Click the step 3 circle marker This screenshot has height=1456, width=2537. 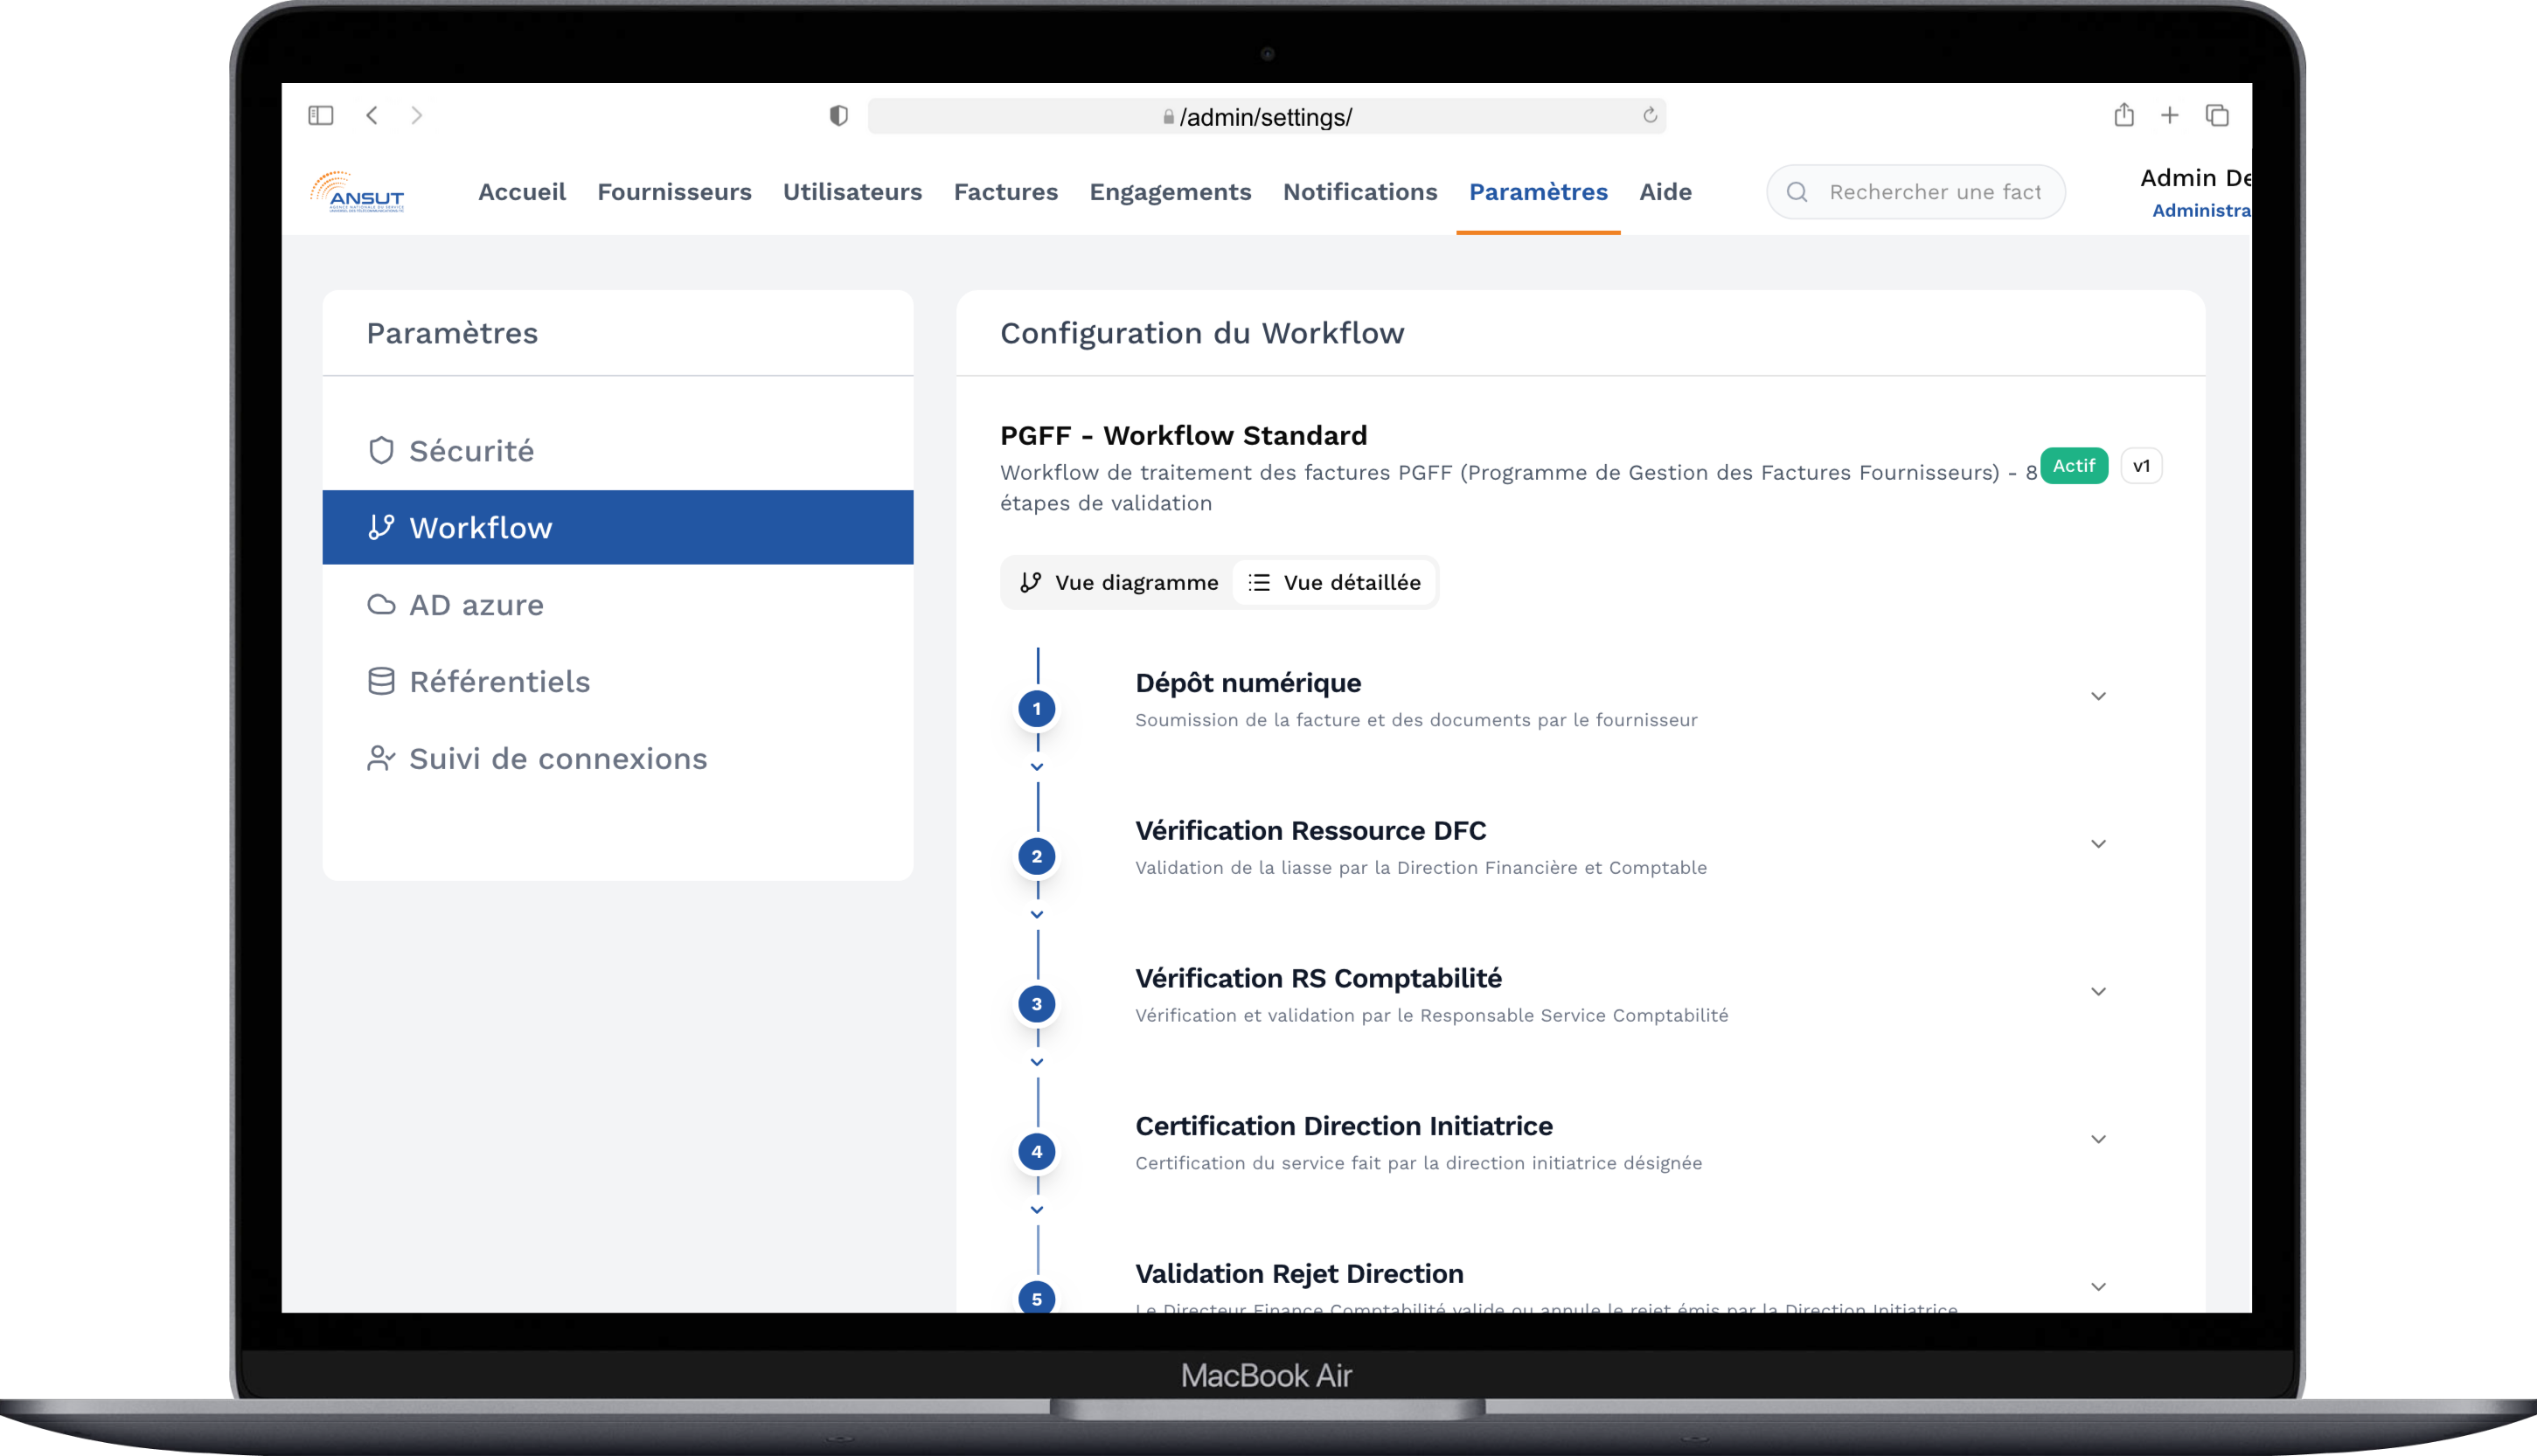1037,1005
